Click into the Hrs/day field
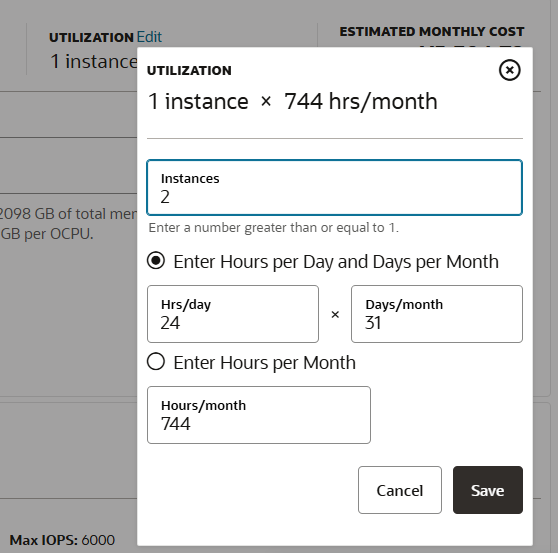Screen dimensions: 558x553 pyautogui.click(x=233, y=314)
